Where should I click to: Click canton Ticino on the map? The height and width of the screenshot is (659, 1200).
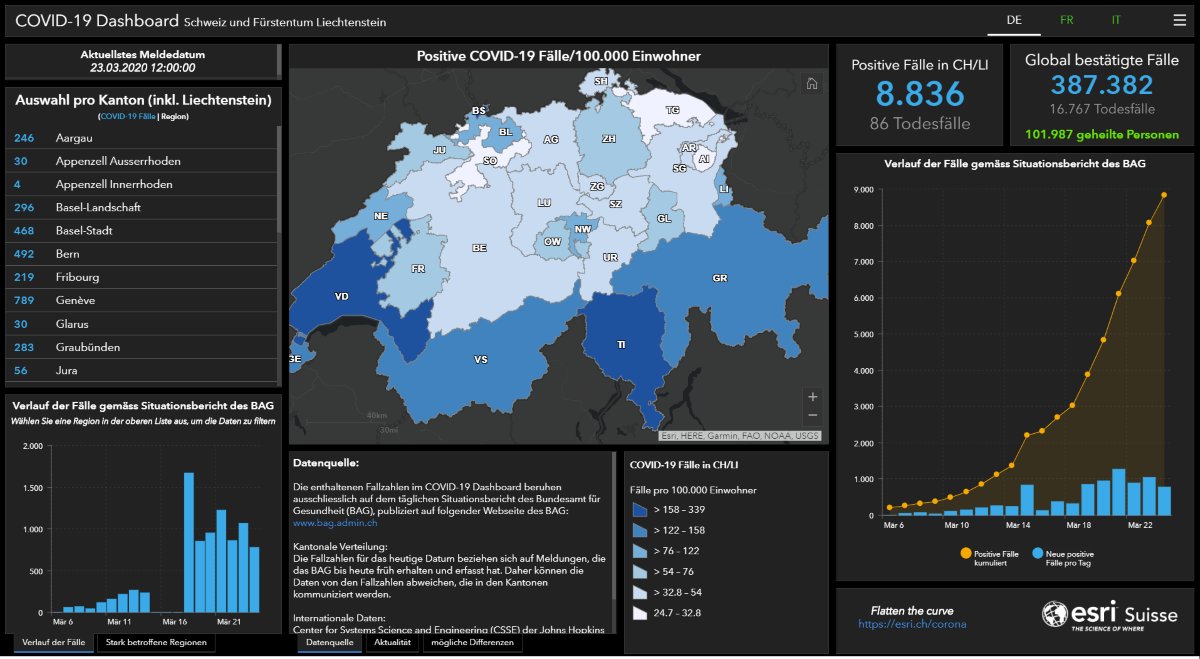tap(622, 343)
